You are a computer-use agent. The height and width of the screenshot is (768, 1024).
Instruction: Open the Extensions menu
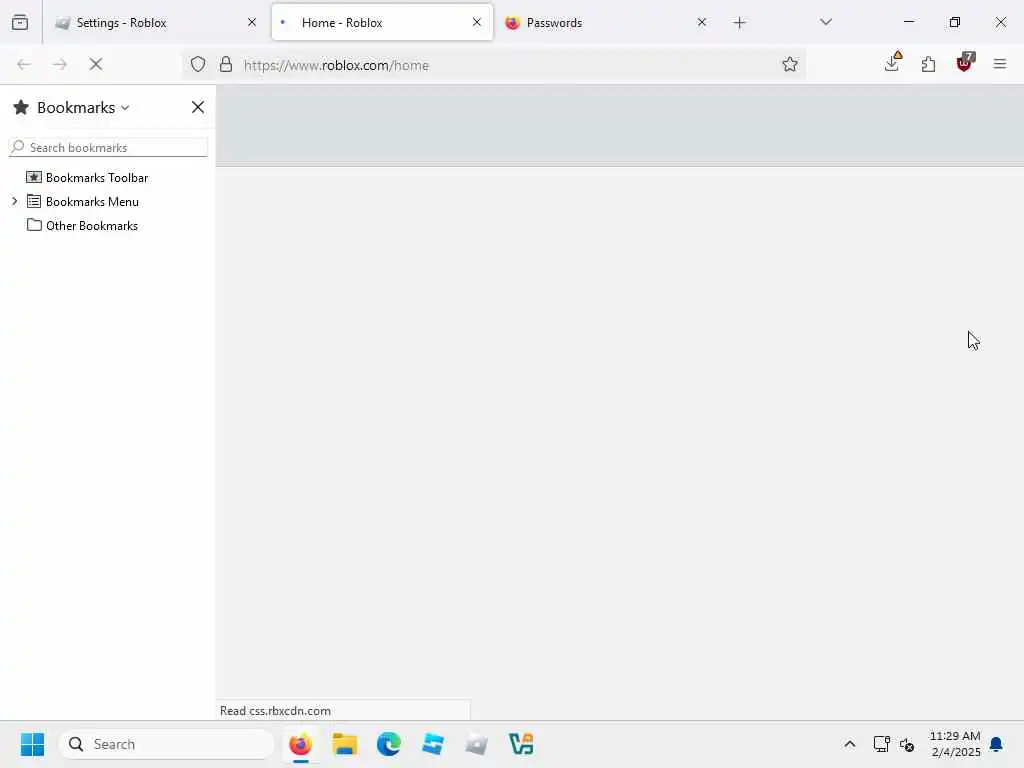pos(928,64)
